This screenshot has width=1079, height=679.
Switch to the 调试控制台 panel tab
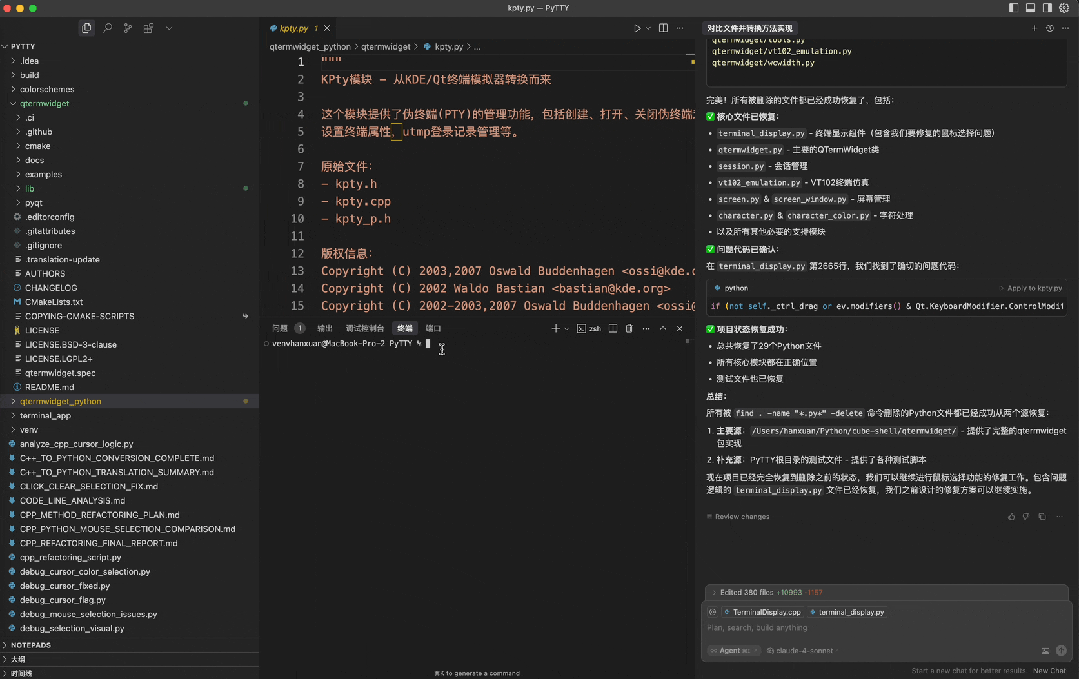pyautogui.click(x=365, y=329)
